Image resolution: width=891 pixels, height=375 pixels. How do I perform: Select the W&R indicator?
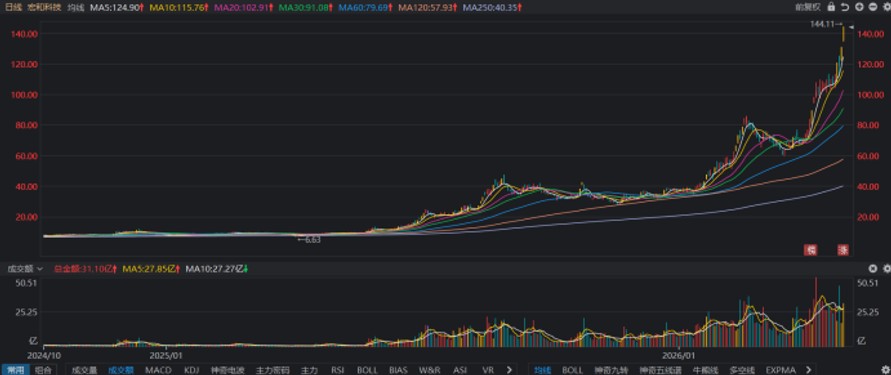(x=430, y=370)
